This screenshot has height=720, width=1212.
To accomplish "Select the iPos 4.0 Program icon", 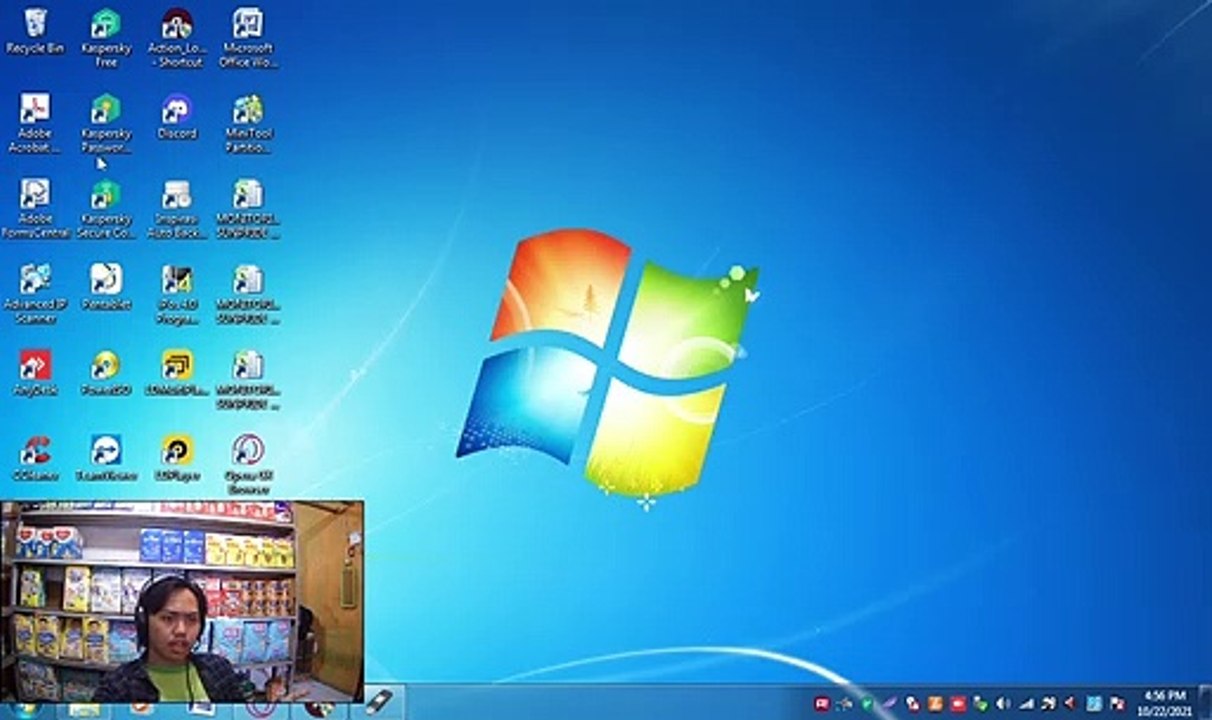I will (x=177, y=294).
